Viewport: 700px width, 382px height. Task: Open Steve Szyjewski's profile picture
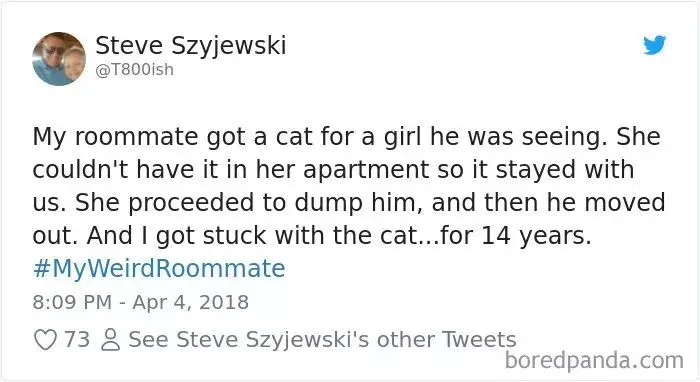59,58
